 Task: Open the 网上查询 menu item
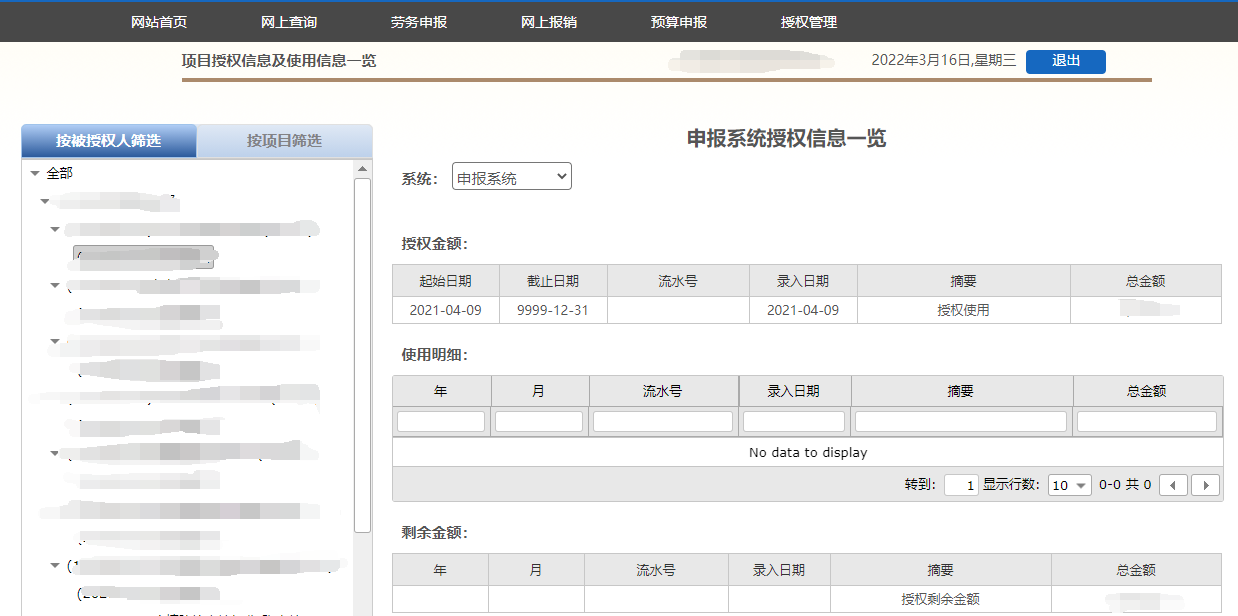289,22
